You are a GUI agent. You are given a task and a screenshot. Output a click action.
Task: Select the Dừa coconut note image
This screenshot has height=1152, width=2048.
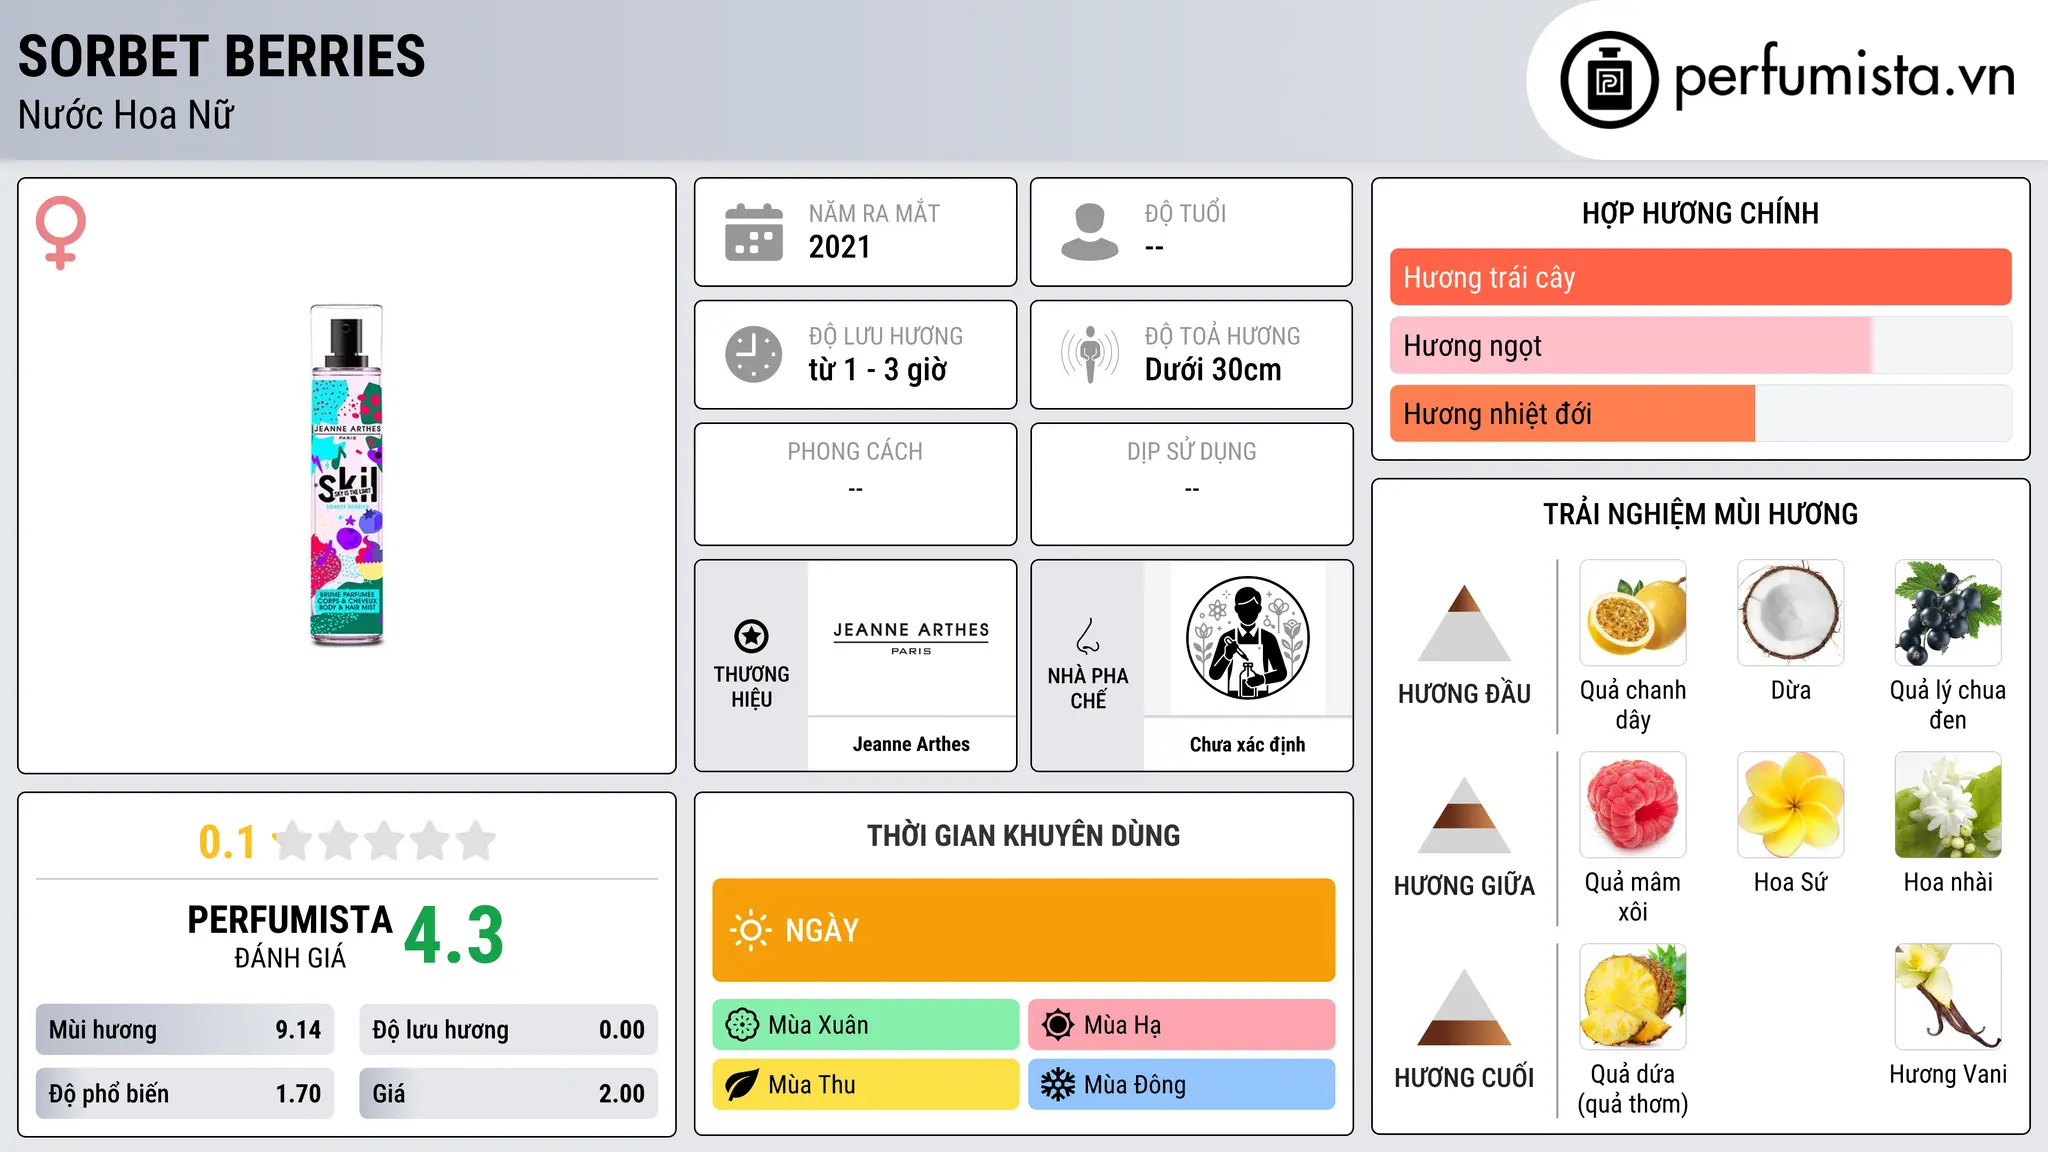click(1791, 613)
